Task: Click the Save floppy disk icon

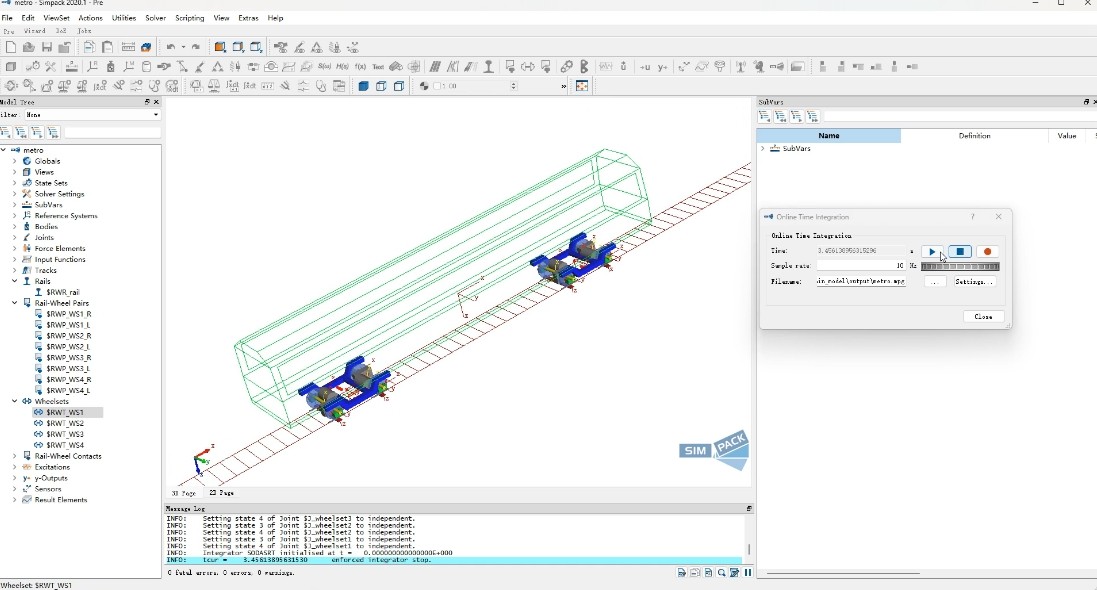Action: pos(47,47)
